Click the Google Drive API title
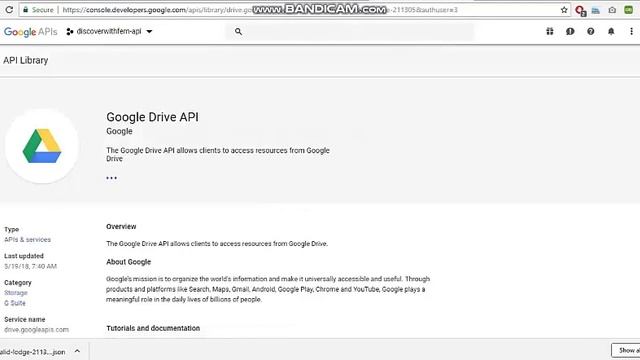The image size is (640, 360). (x=152, y=117)
